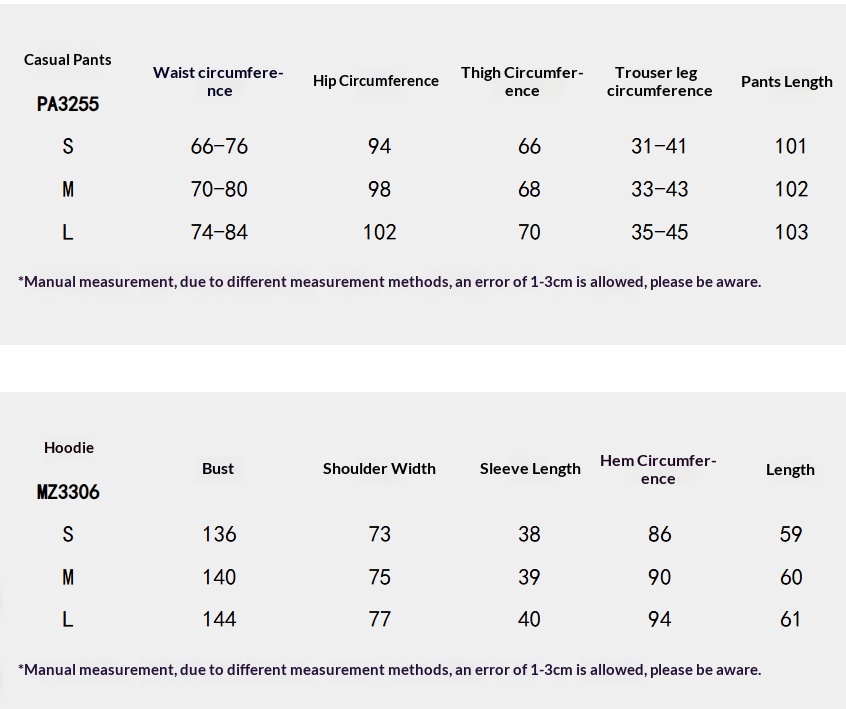This screenshot has width=846, height=709.
Task: Click the 35-45 trouser leg value
Action: [659, 232]
